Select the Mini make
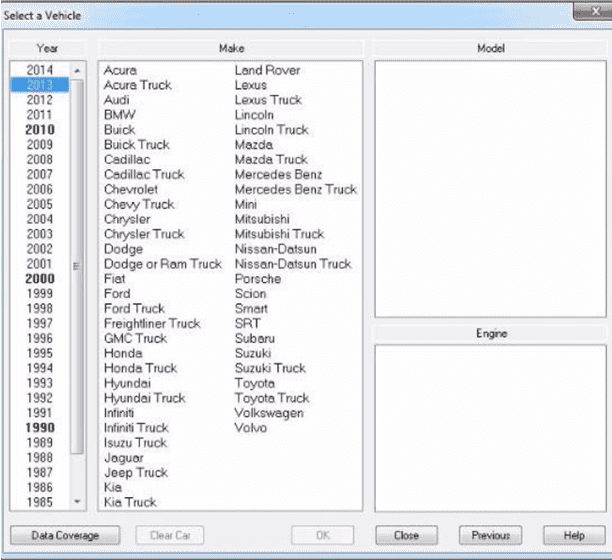612x560 pixels. pyautogui.click(x=246, y=204)
